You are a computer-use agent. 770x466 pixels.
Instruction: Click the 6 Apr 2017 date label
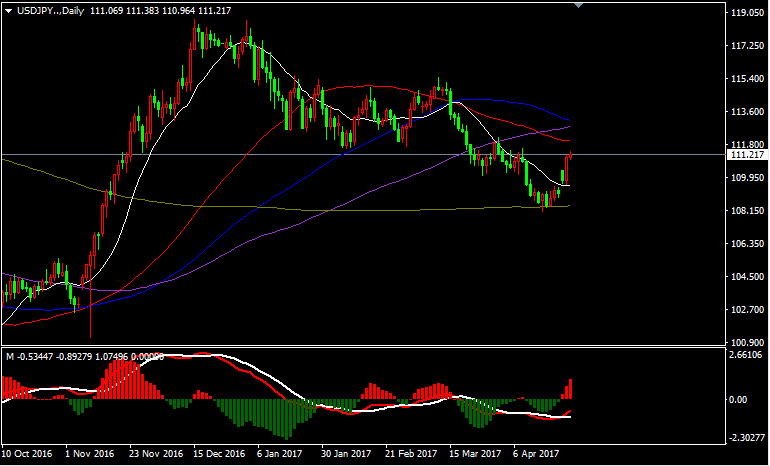pos(537,454)
